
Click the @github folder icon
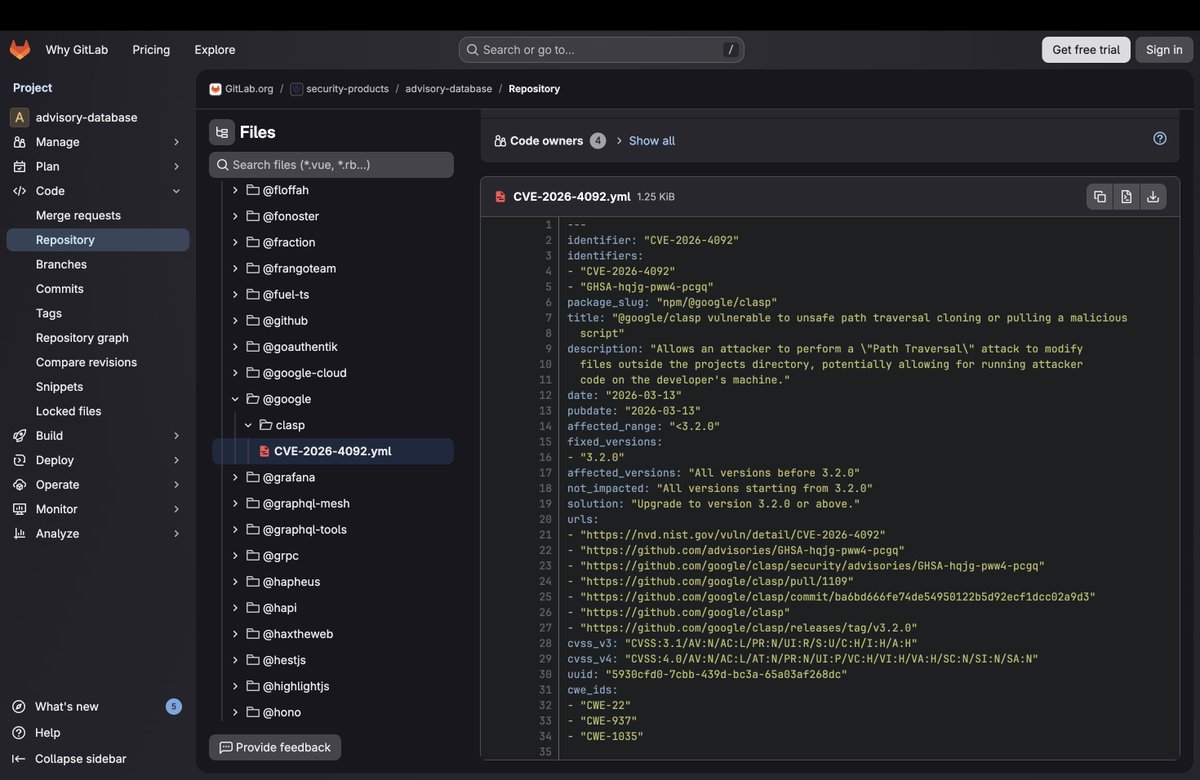pos(253,321)
